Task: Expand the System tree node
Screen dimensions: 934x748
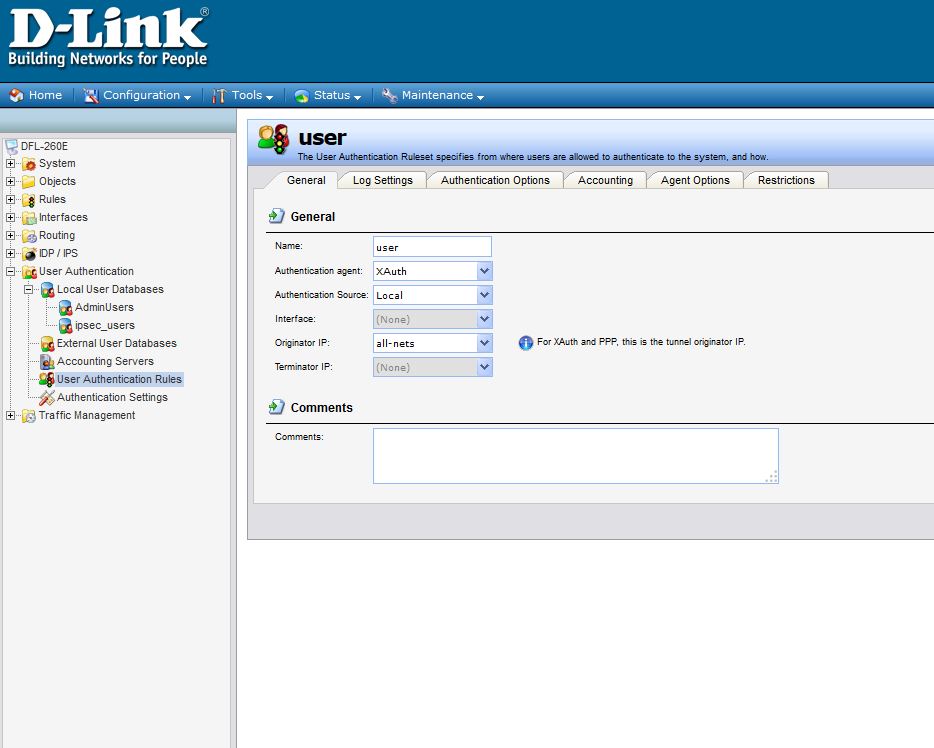Action: tap(11, 164)
